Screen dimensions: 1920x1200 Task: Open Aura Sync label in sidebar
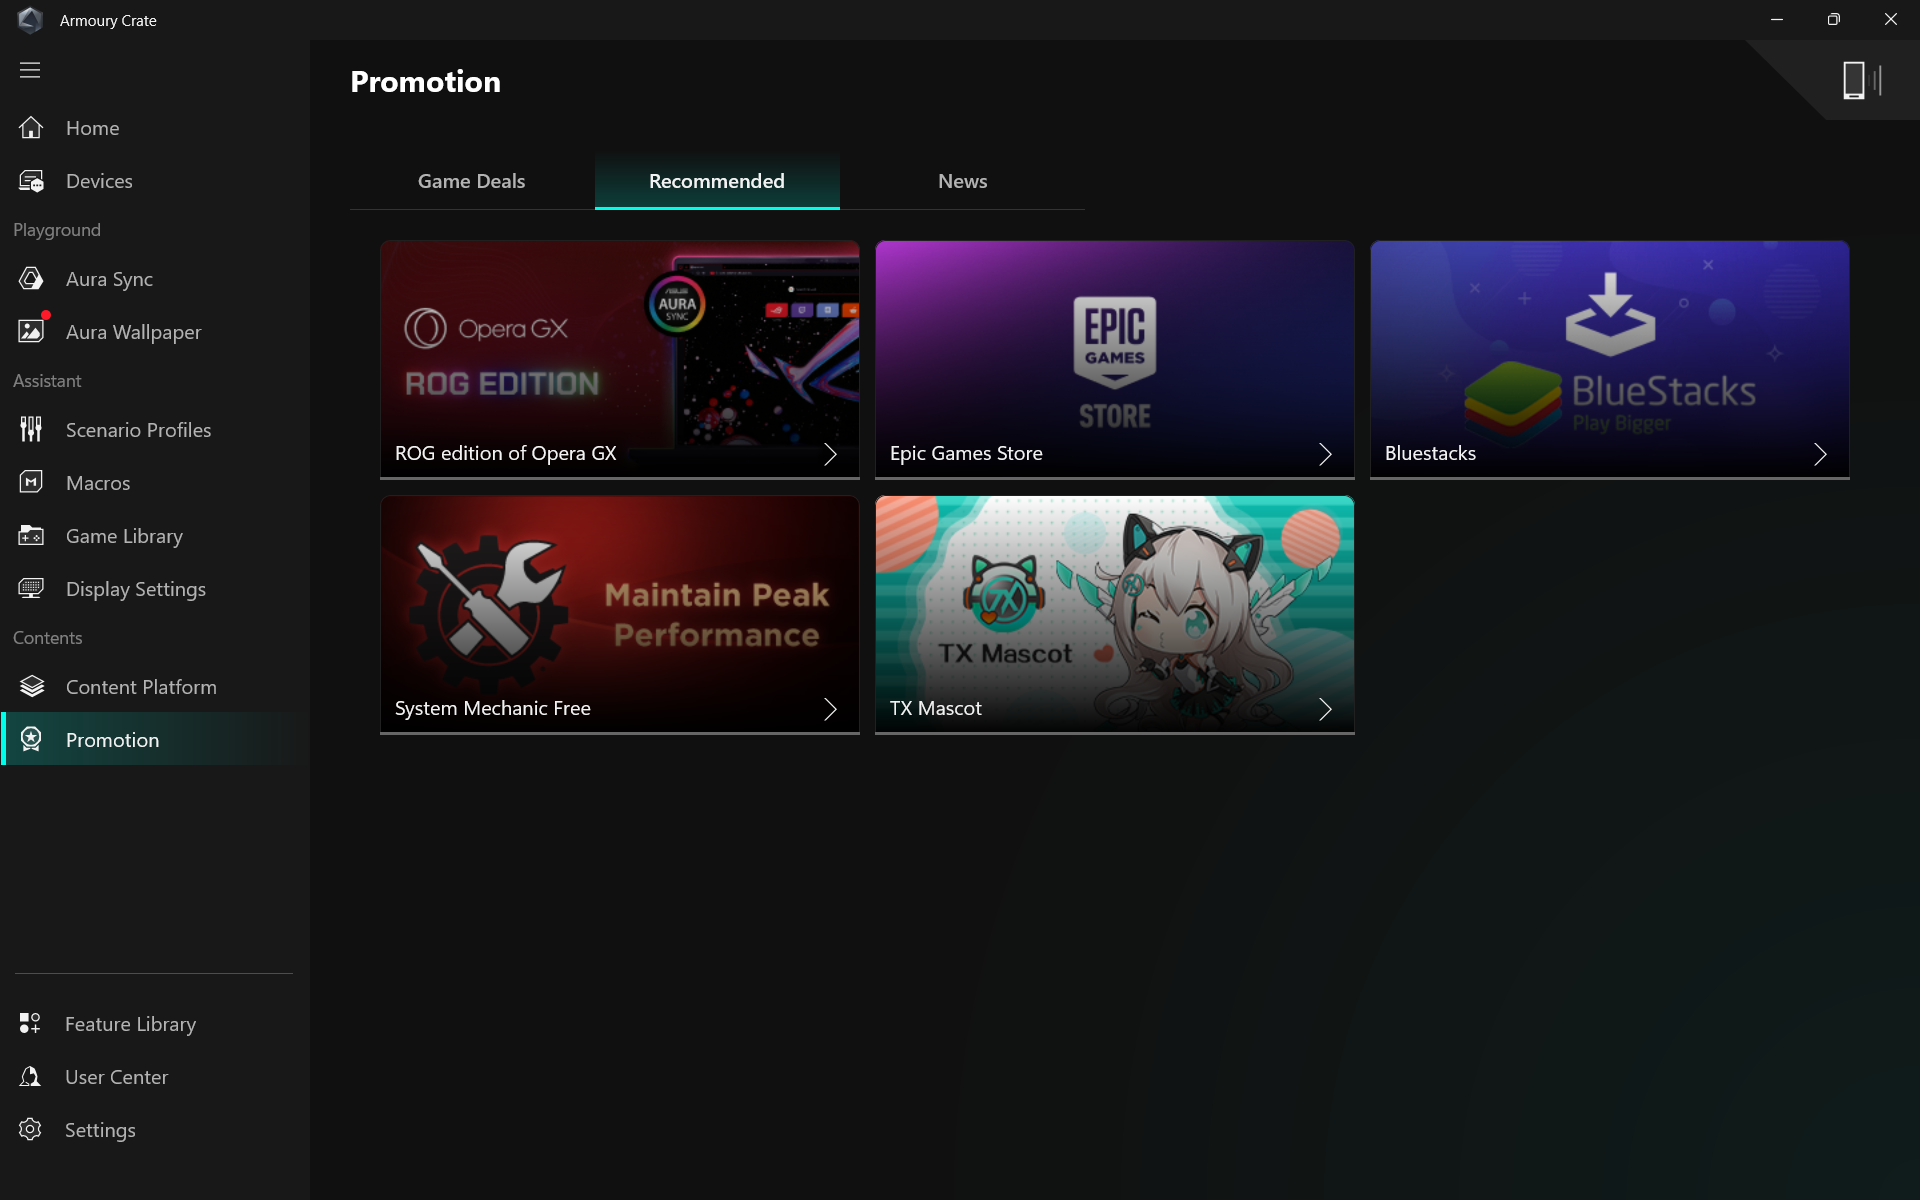click(x=109, y=279)
